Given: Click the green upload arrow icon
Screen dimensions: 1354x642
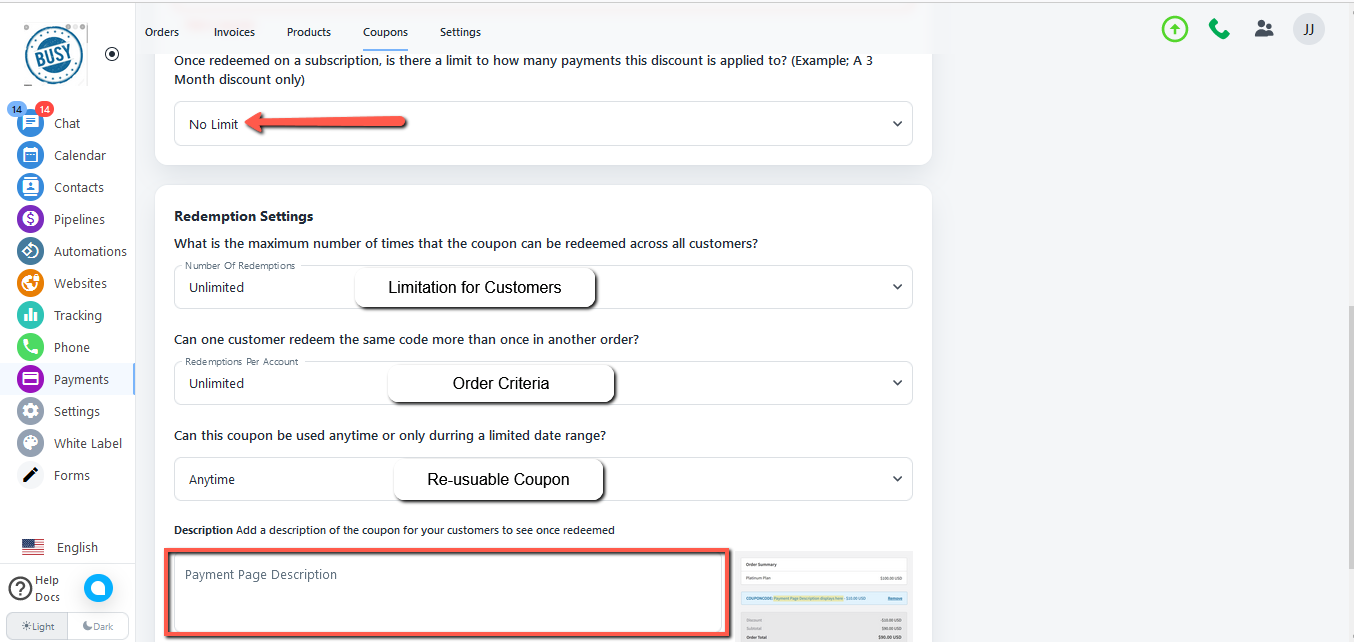Looking at the screenshot, I should (x=1174, y=29).
